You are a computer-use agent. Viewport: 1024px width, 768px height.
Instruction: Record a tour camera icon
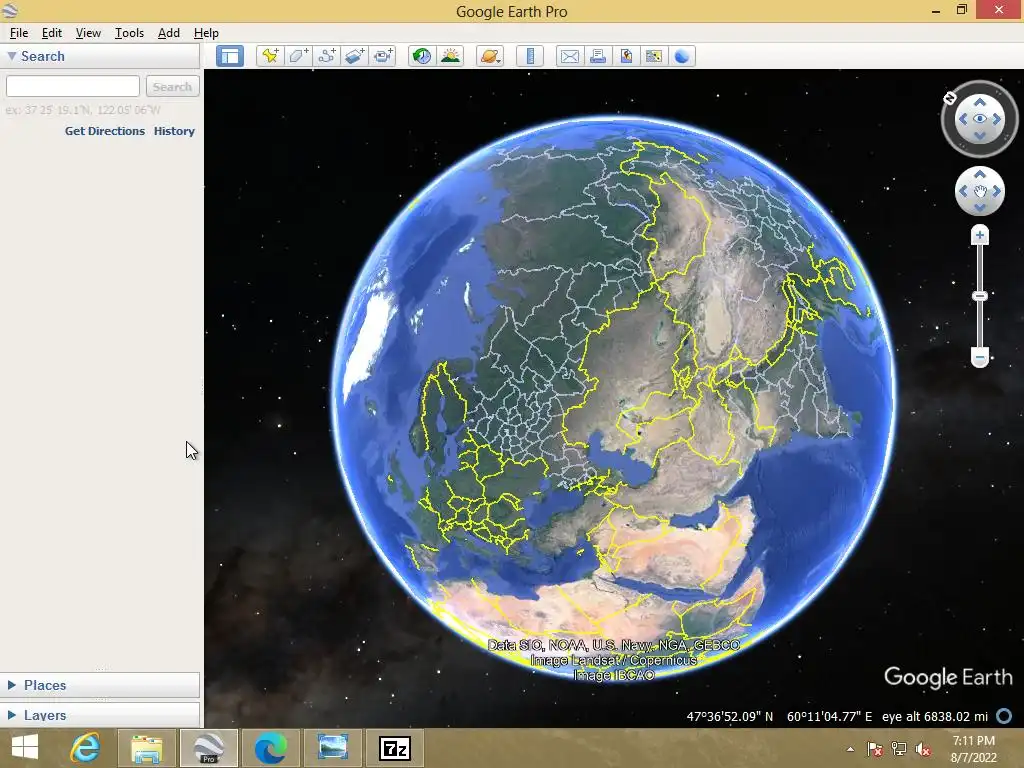(384, 56)
